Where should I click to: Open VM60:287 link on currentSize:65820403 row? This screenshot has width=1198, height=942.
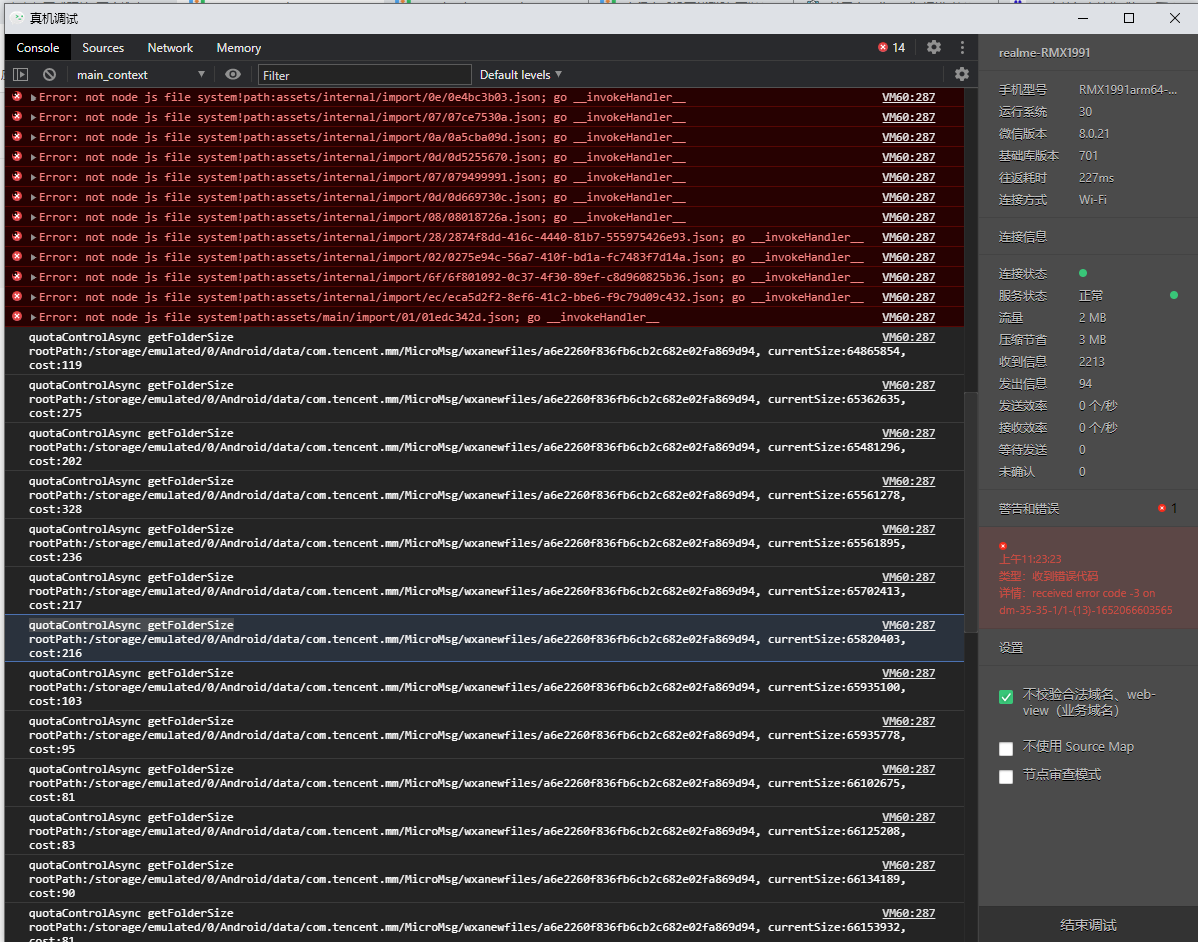coord(908,625)
